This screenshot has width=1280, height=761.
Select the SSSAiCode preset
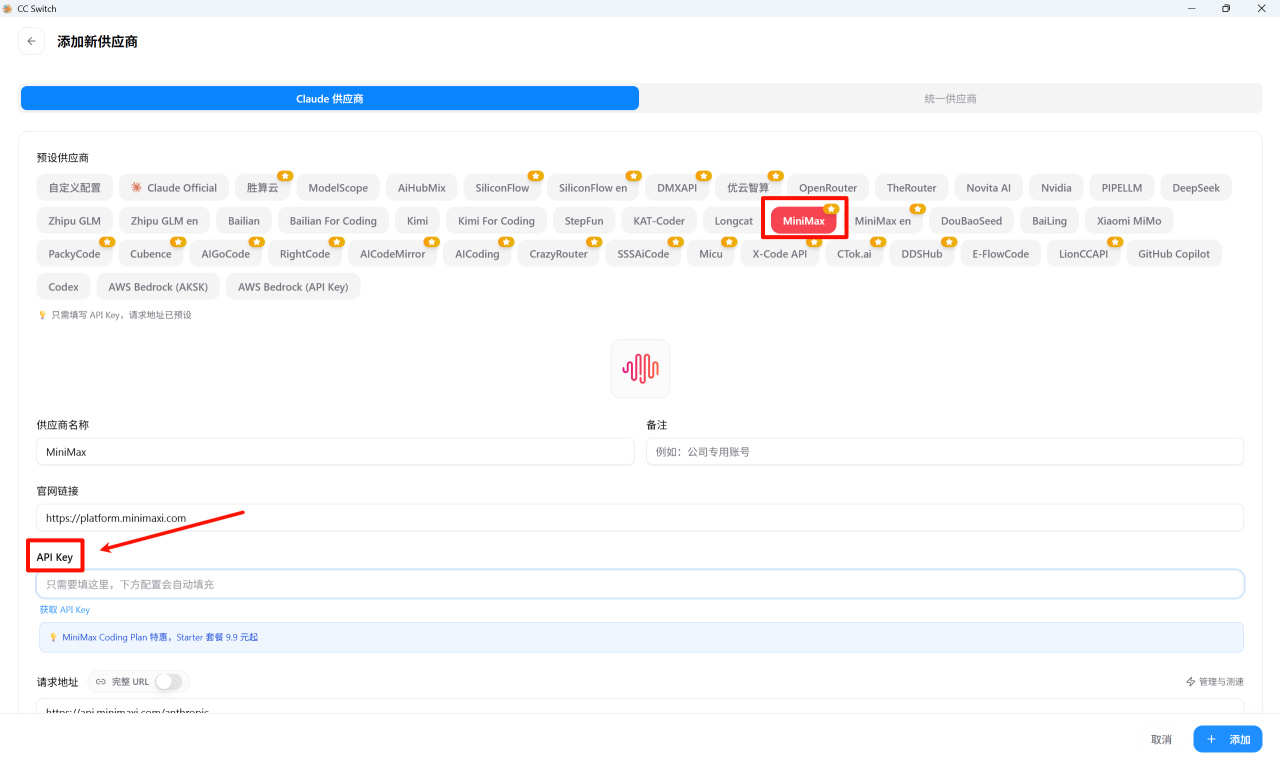[x=643, y=254]
